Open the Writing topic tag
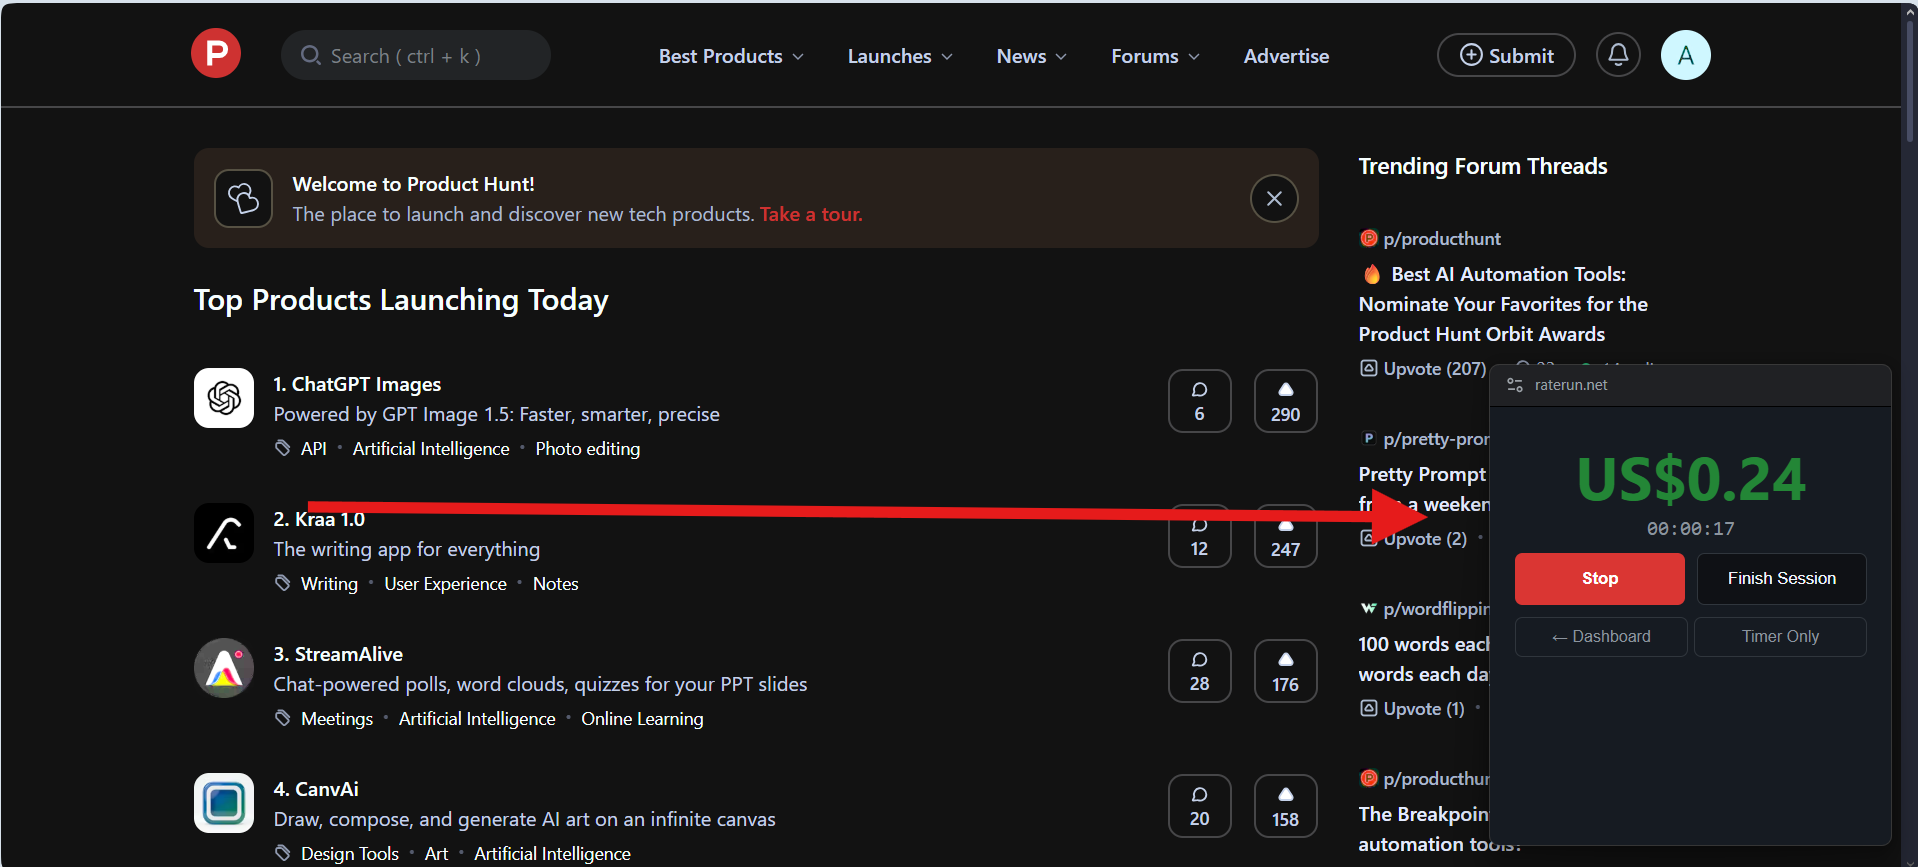 click(x=329, y=584)
